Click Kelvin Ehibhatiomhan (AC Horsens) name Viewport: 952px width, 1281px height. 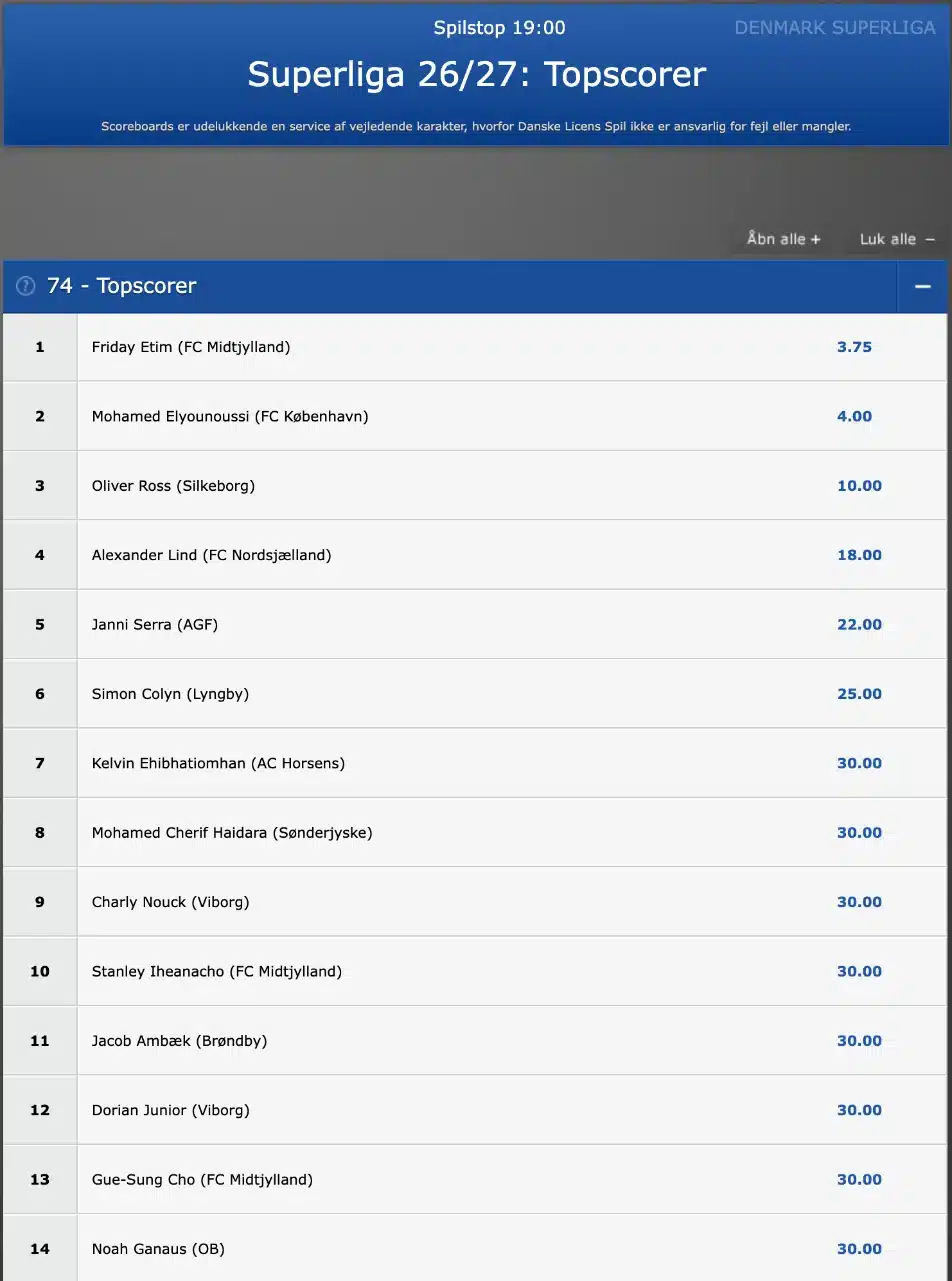218,763
